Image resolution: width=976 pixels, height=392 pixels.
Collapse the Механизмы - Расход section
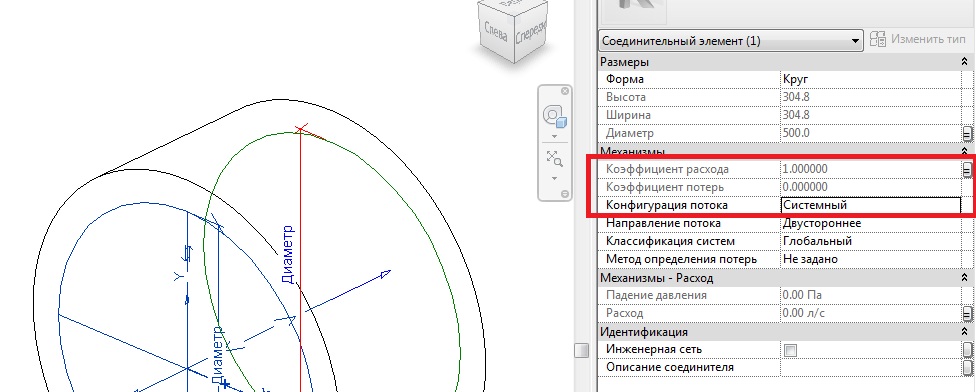tap(964, 278)
